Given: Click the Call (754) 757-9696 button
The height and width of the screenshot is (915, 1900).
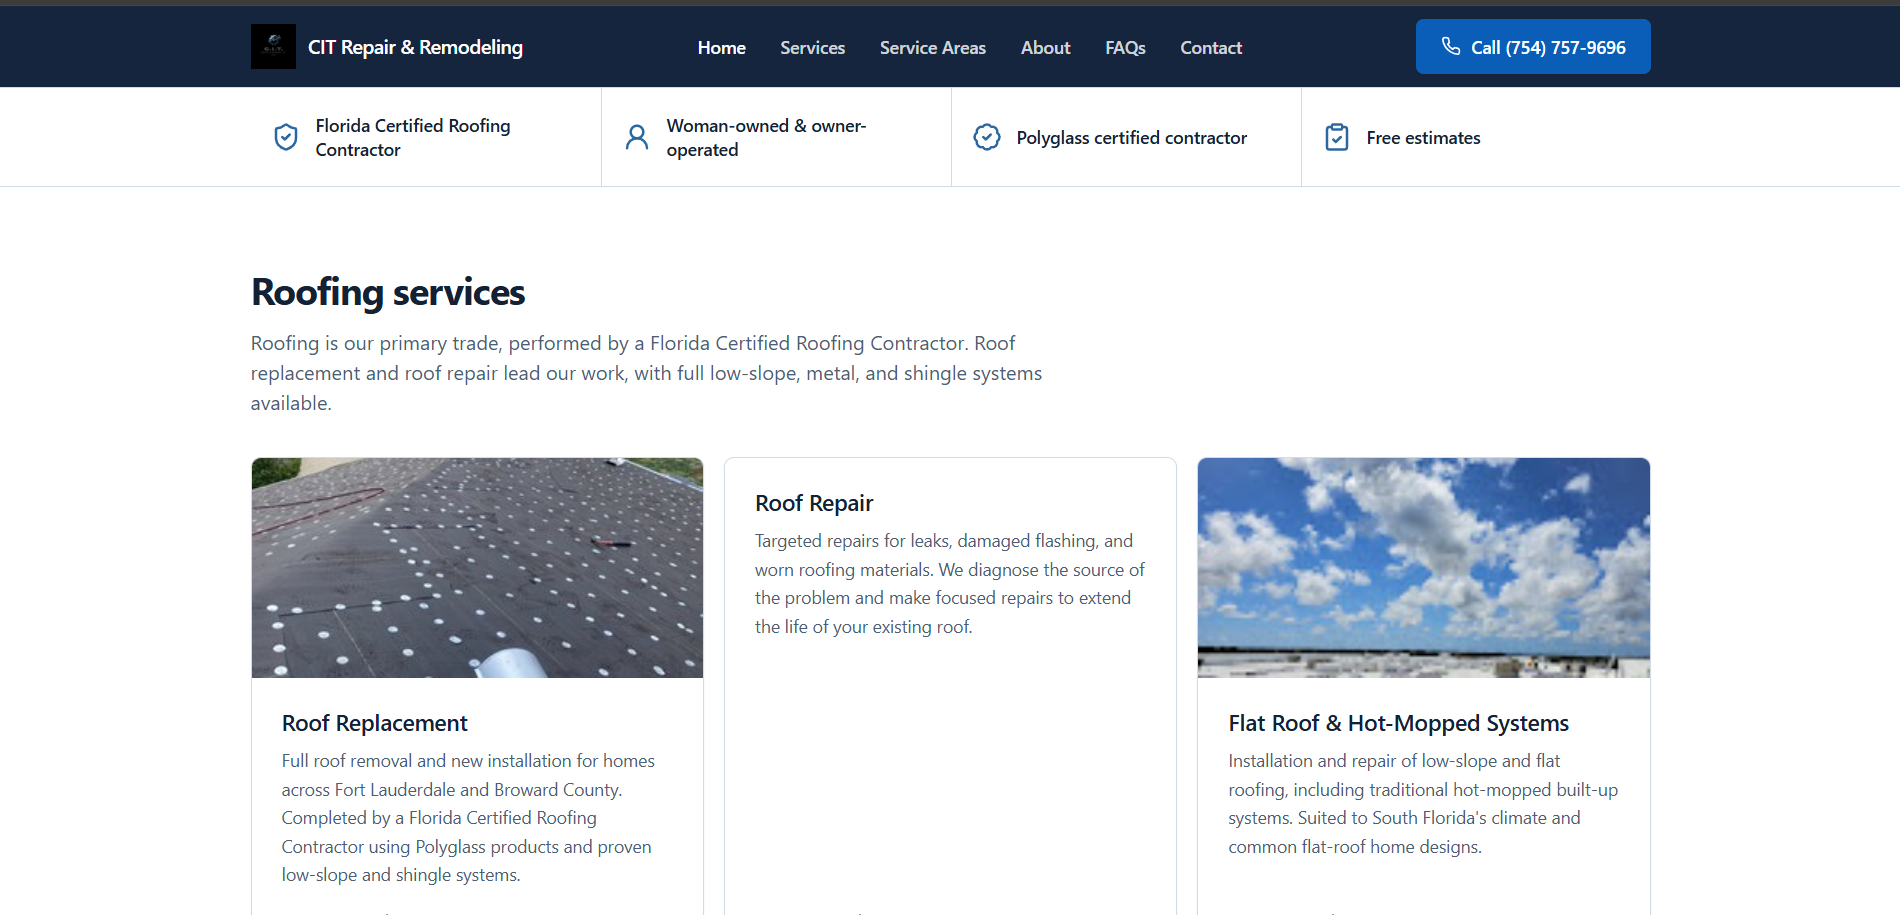Looking at the screenshot, I should click(1533, 47).
